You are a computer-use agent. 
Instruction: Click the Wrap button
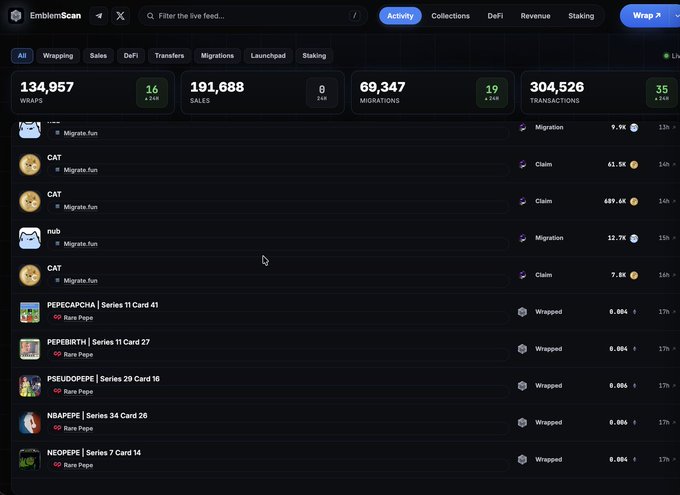646,16
